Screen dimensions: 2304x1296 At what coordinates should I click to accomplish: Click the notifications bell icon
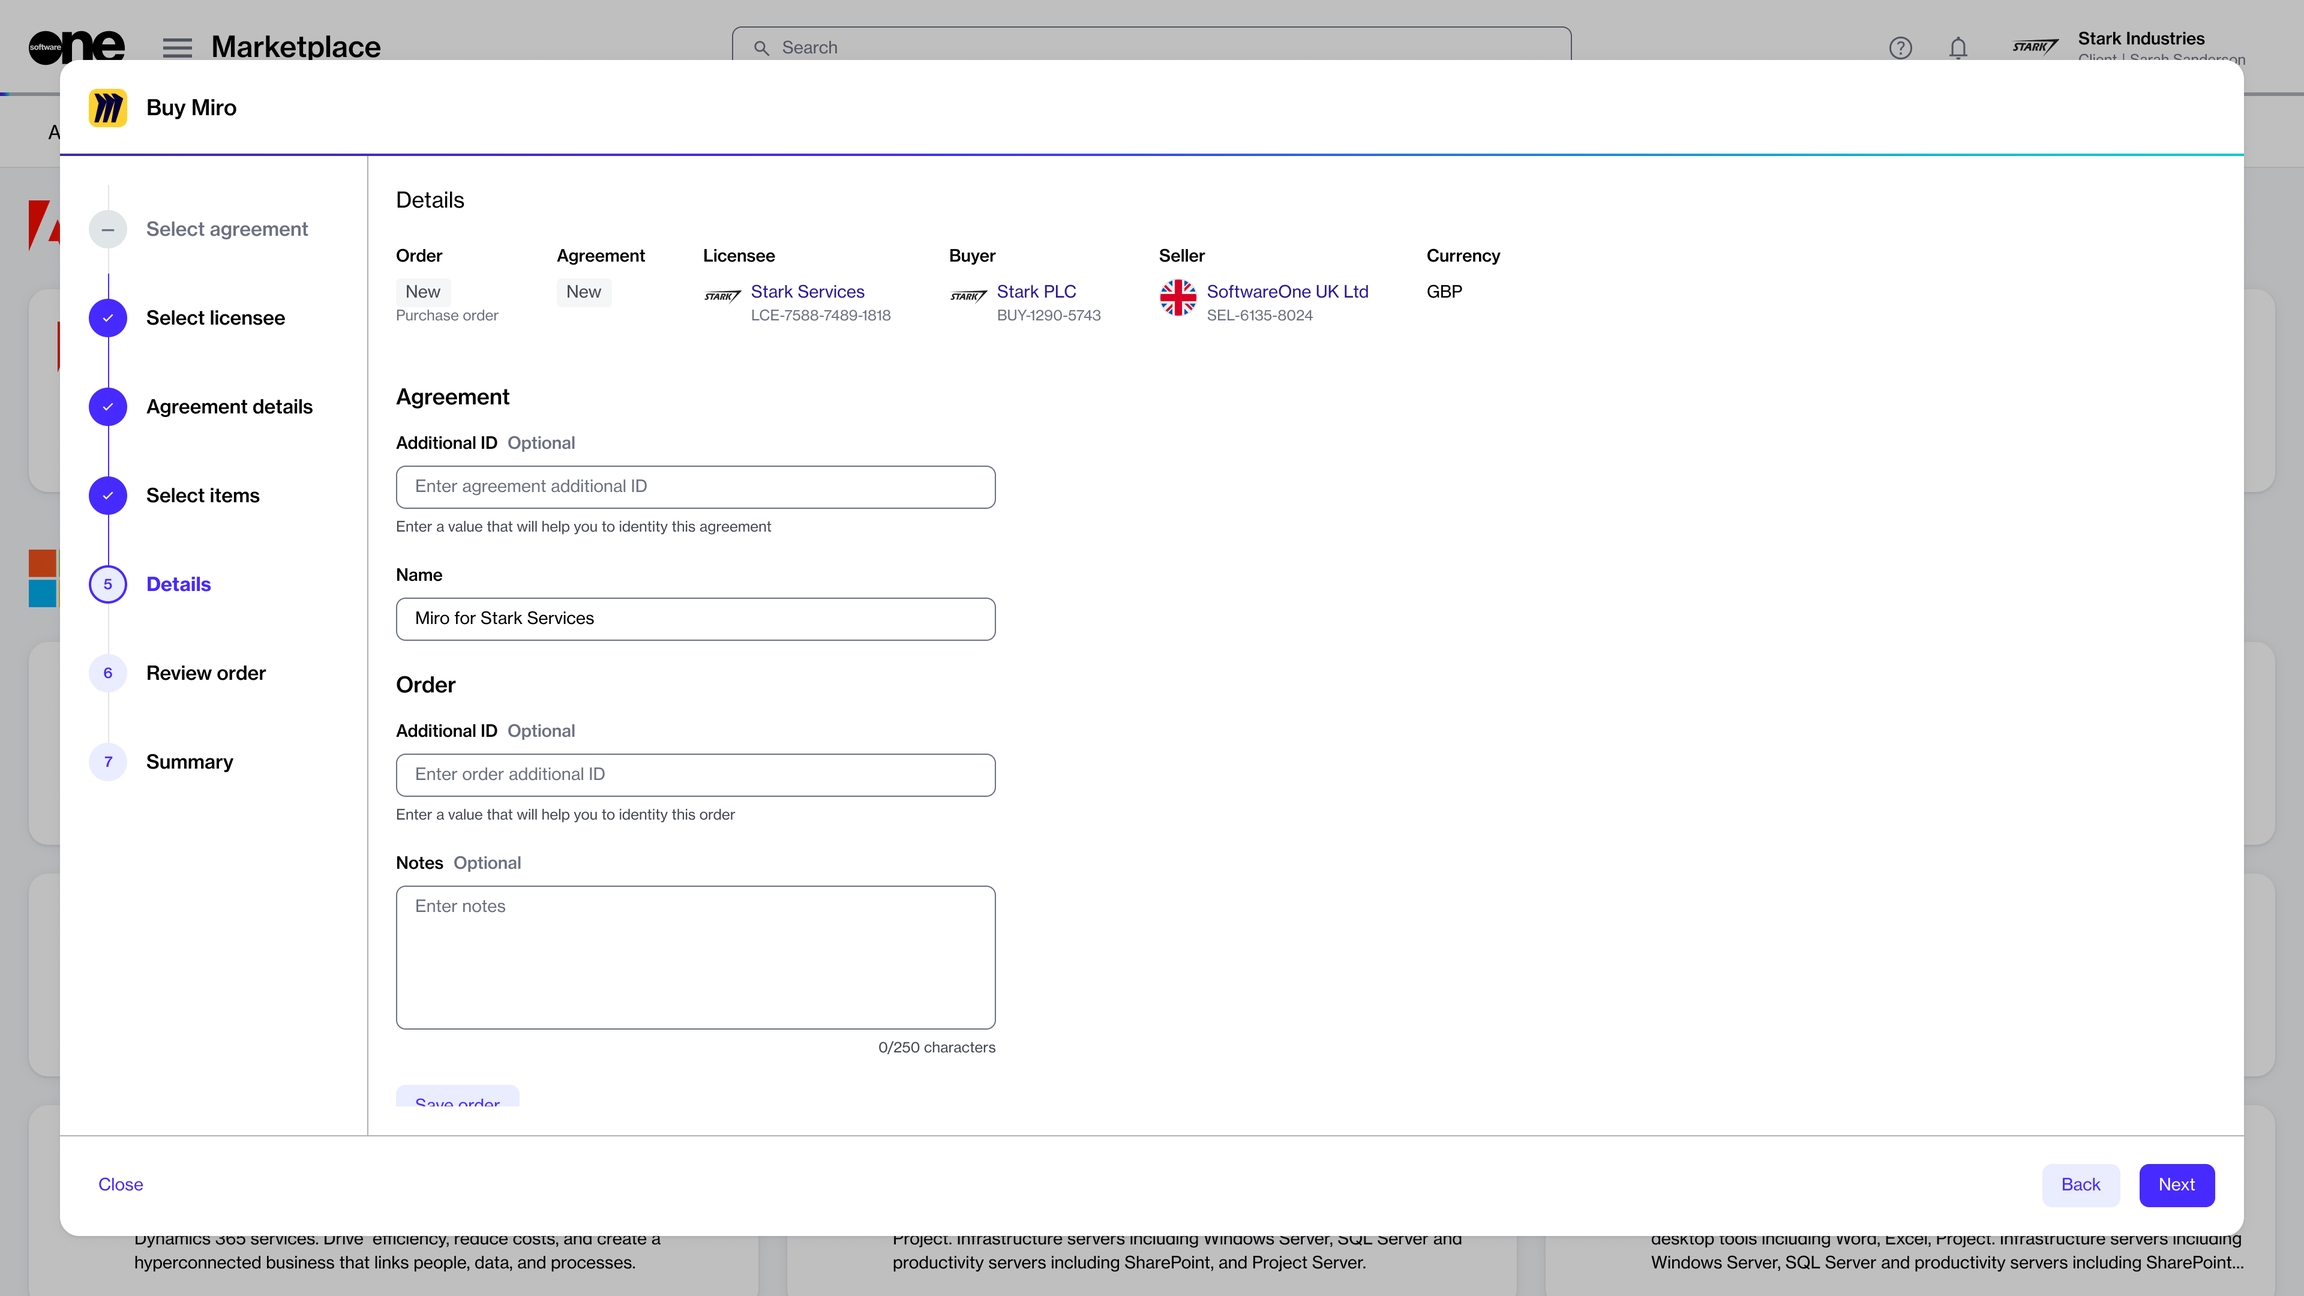point(1958,47)
